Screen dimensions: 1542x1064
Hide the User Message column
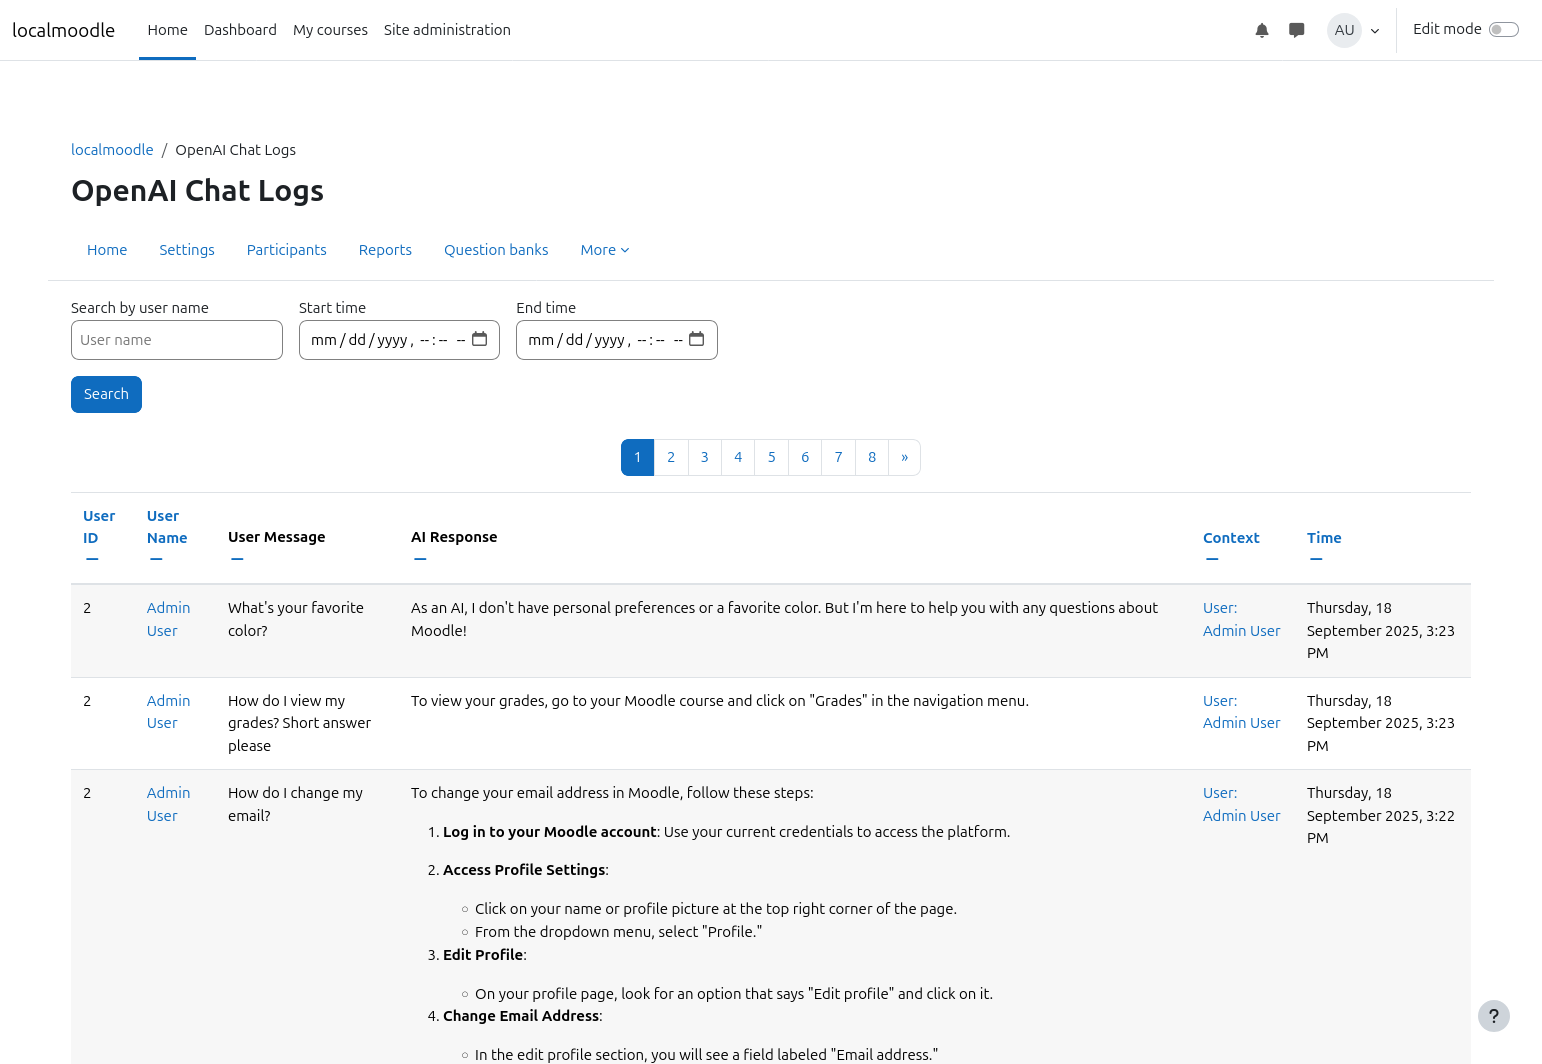[237, 559]
